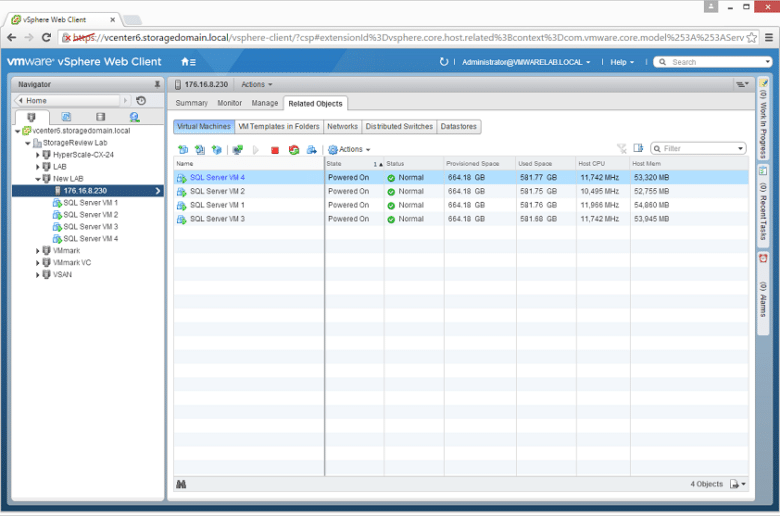This screenshot has height=516, width=780.
Task: Open the Help dropdown menu
Action: (x=622, y=62)
